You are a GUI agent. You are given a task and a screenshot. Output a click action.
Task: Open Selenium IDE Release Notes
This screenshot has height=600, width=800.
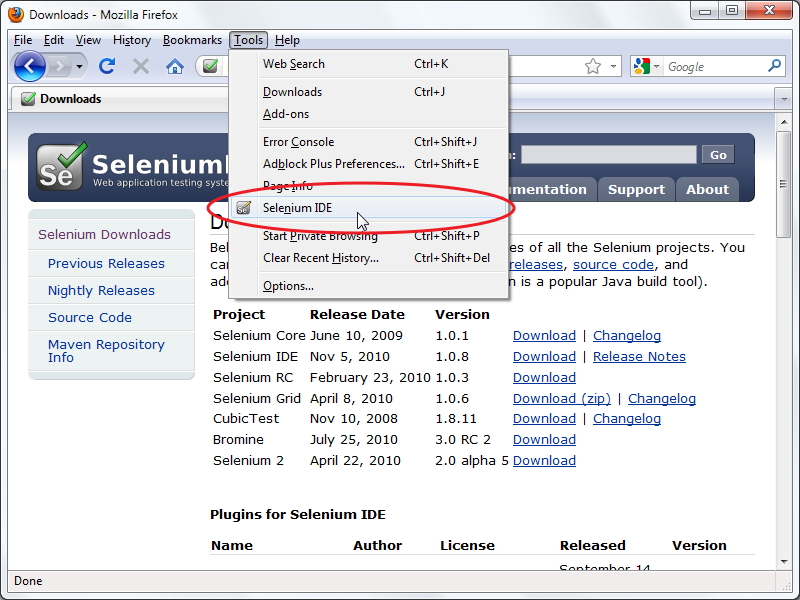pyautogui.click(x=639, y=357)
